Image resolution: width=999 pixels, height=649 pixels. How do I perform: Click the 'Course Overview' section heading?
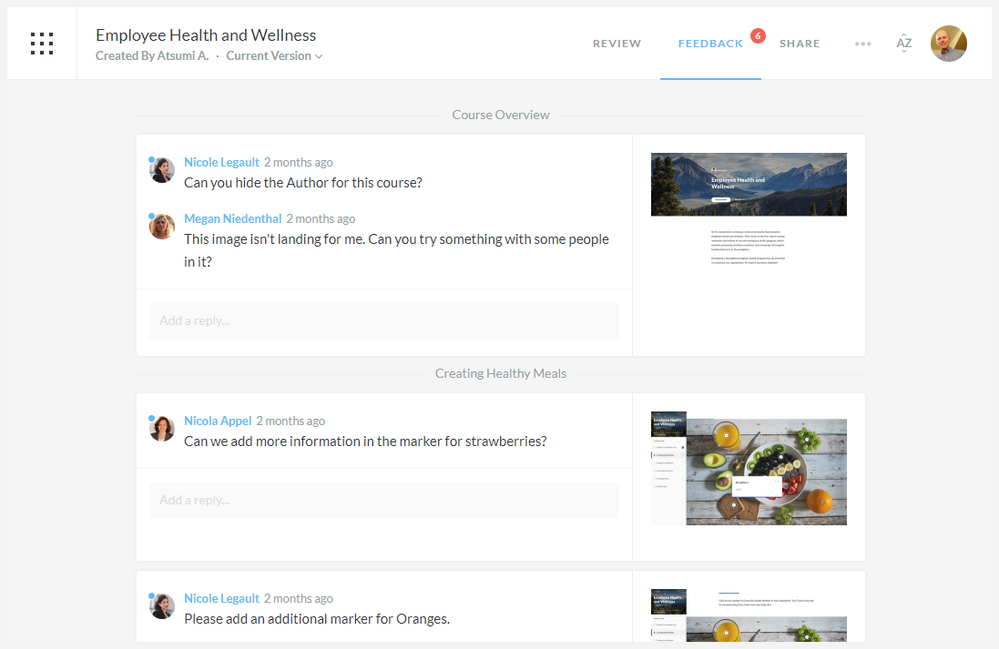pos(501,115)
